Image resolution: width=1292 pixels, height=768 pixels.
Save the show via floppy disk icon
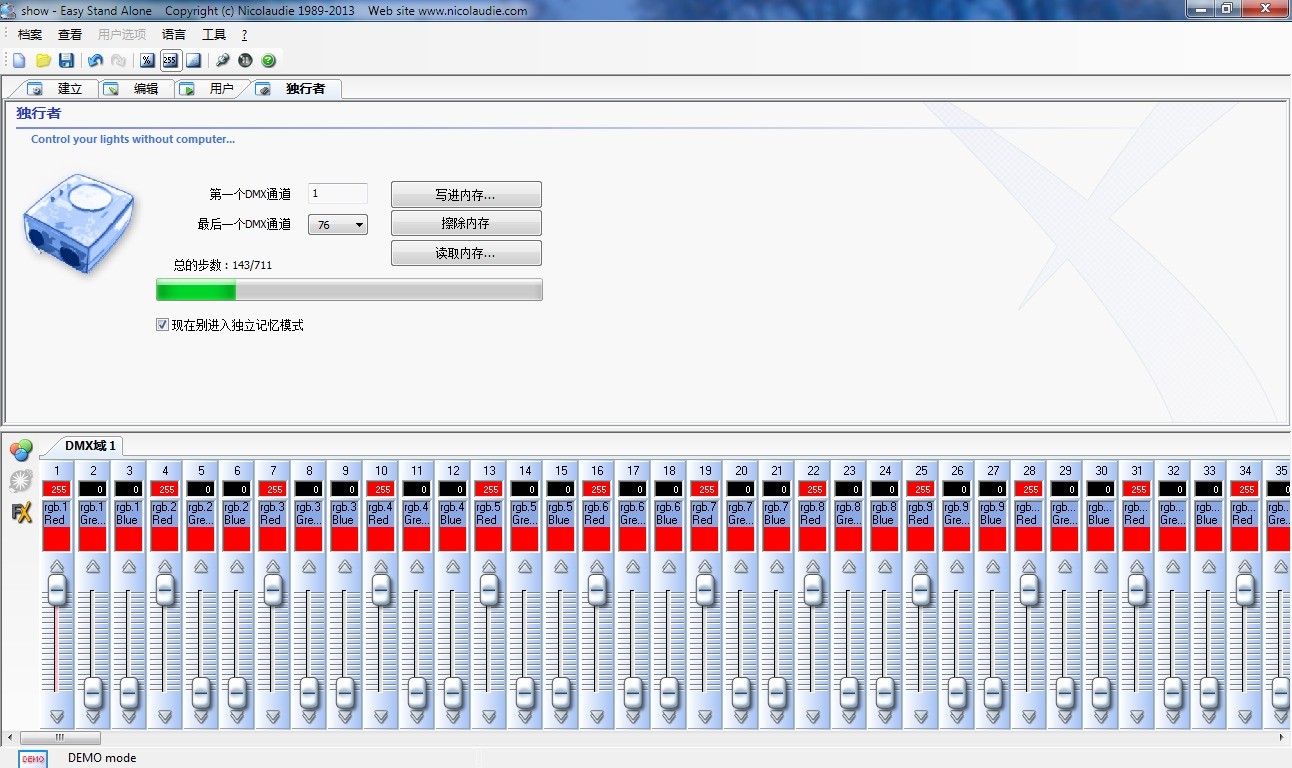coord(66,61)
